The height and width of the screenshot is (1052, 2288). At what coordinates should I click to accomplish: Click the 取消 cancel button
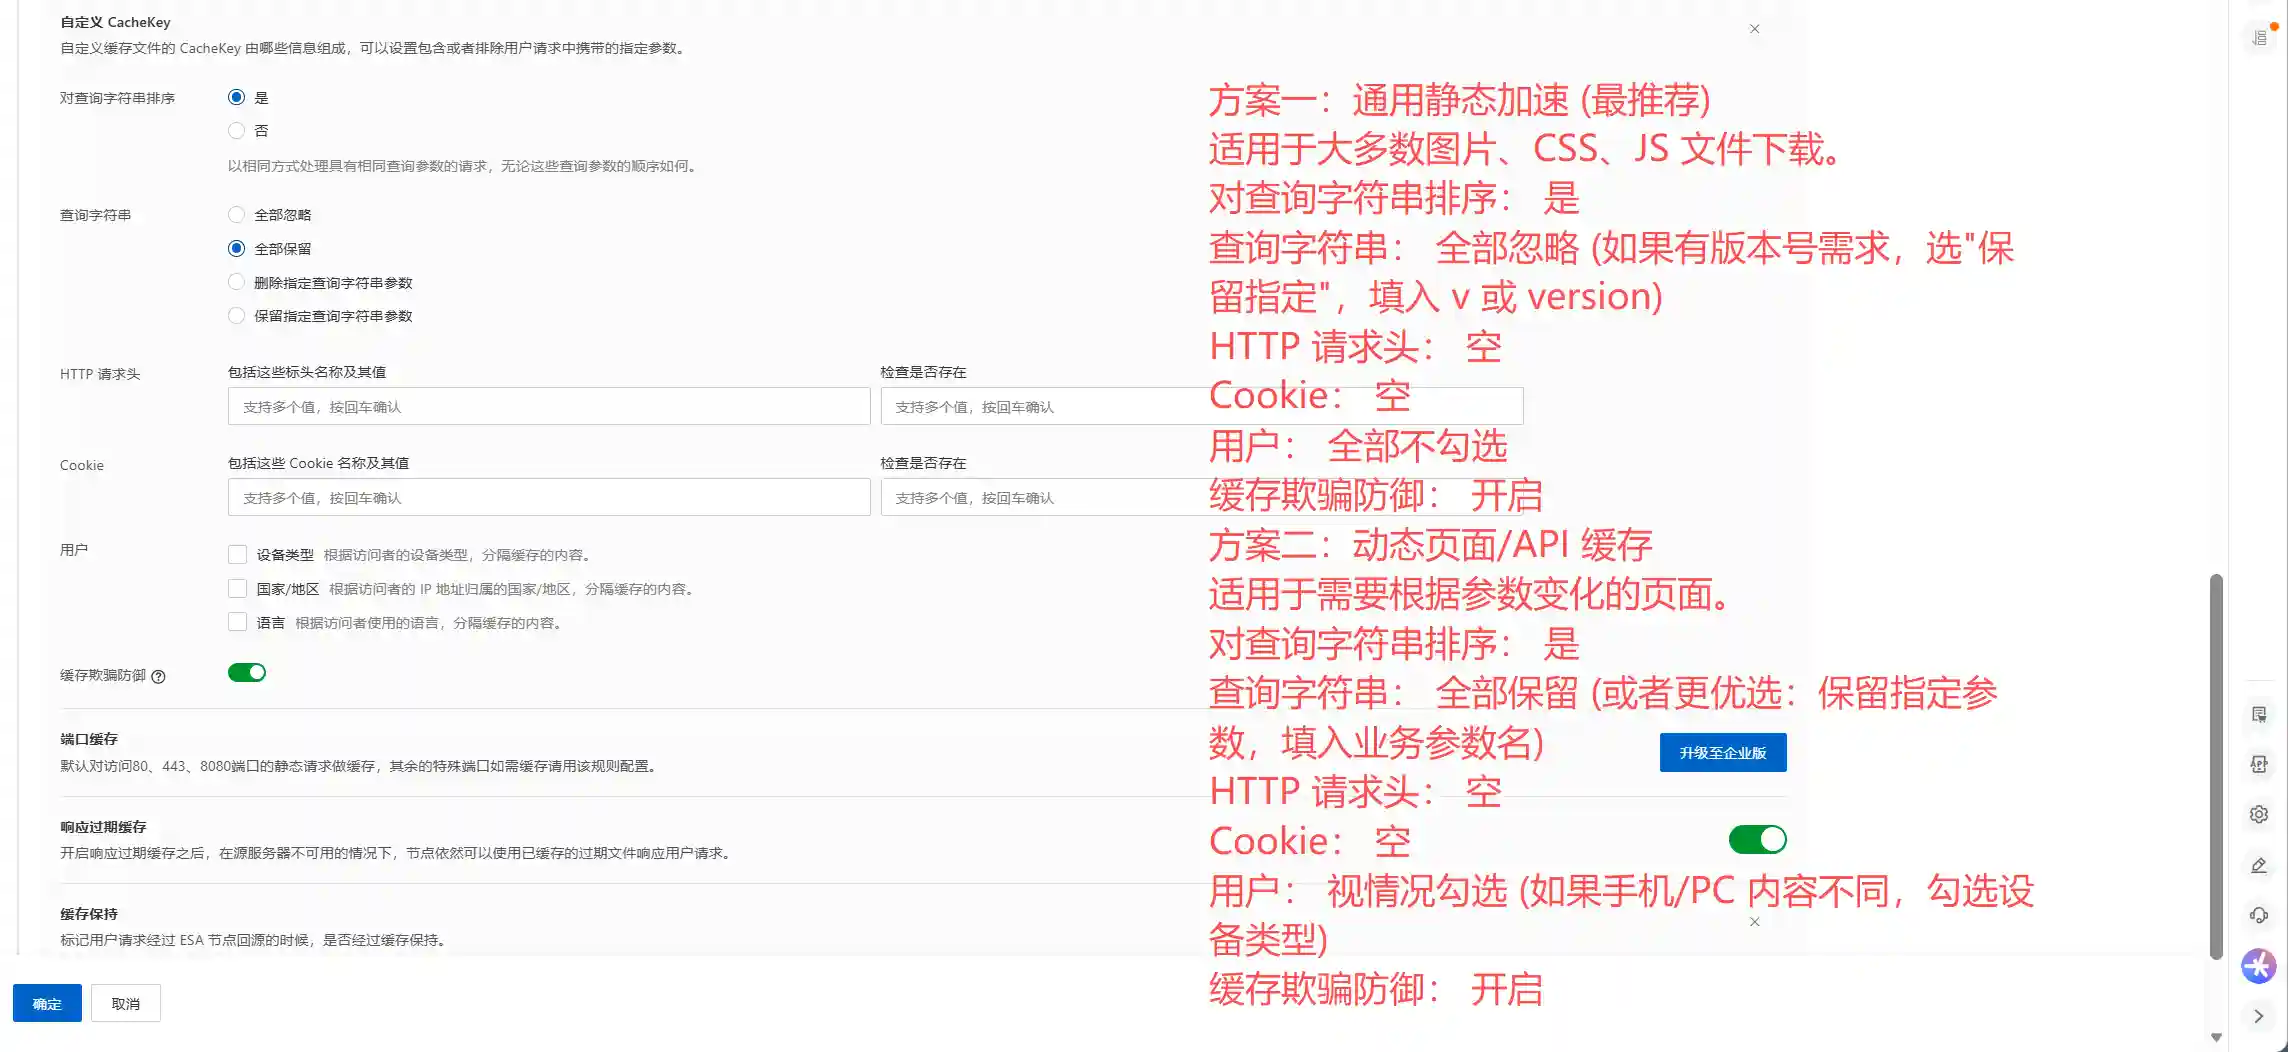pyautogui.click(x=125, y=1003)
